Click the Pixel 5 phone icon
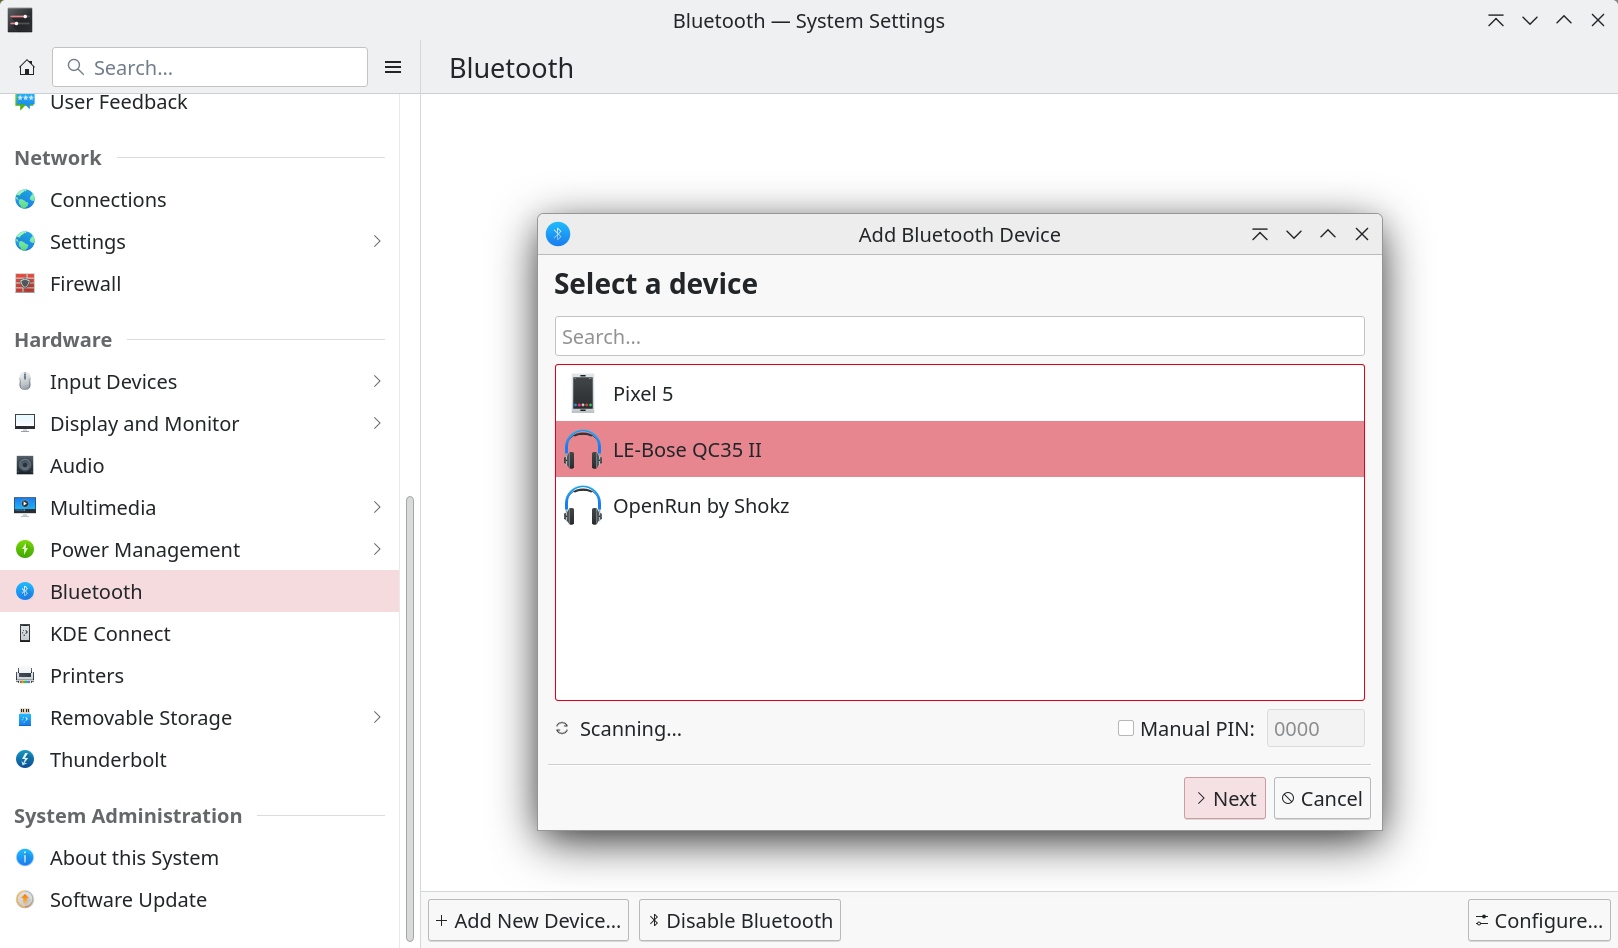The image size is (1618, 948). (x=583, y=393)
